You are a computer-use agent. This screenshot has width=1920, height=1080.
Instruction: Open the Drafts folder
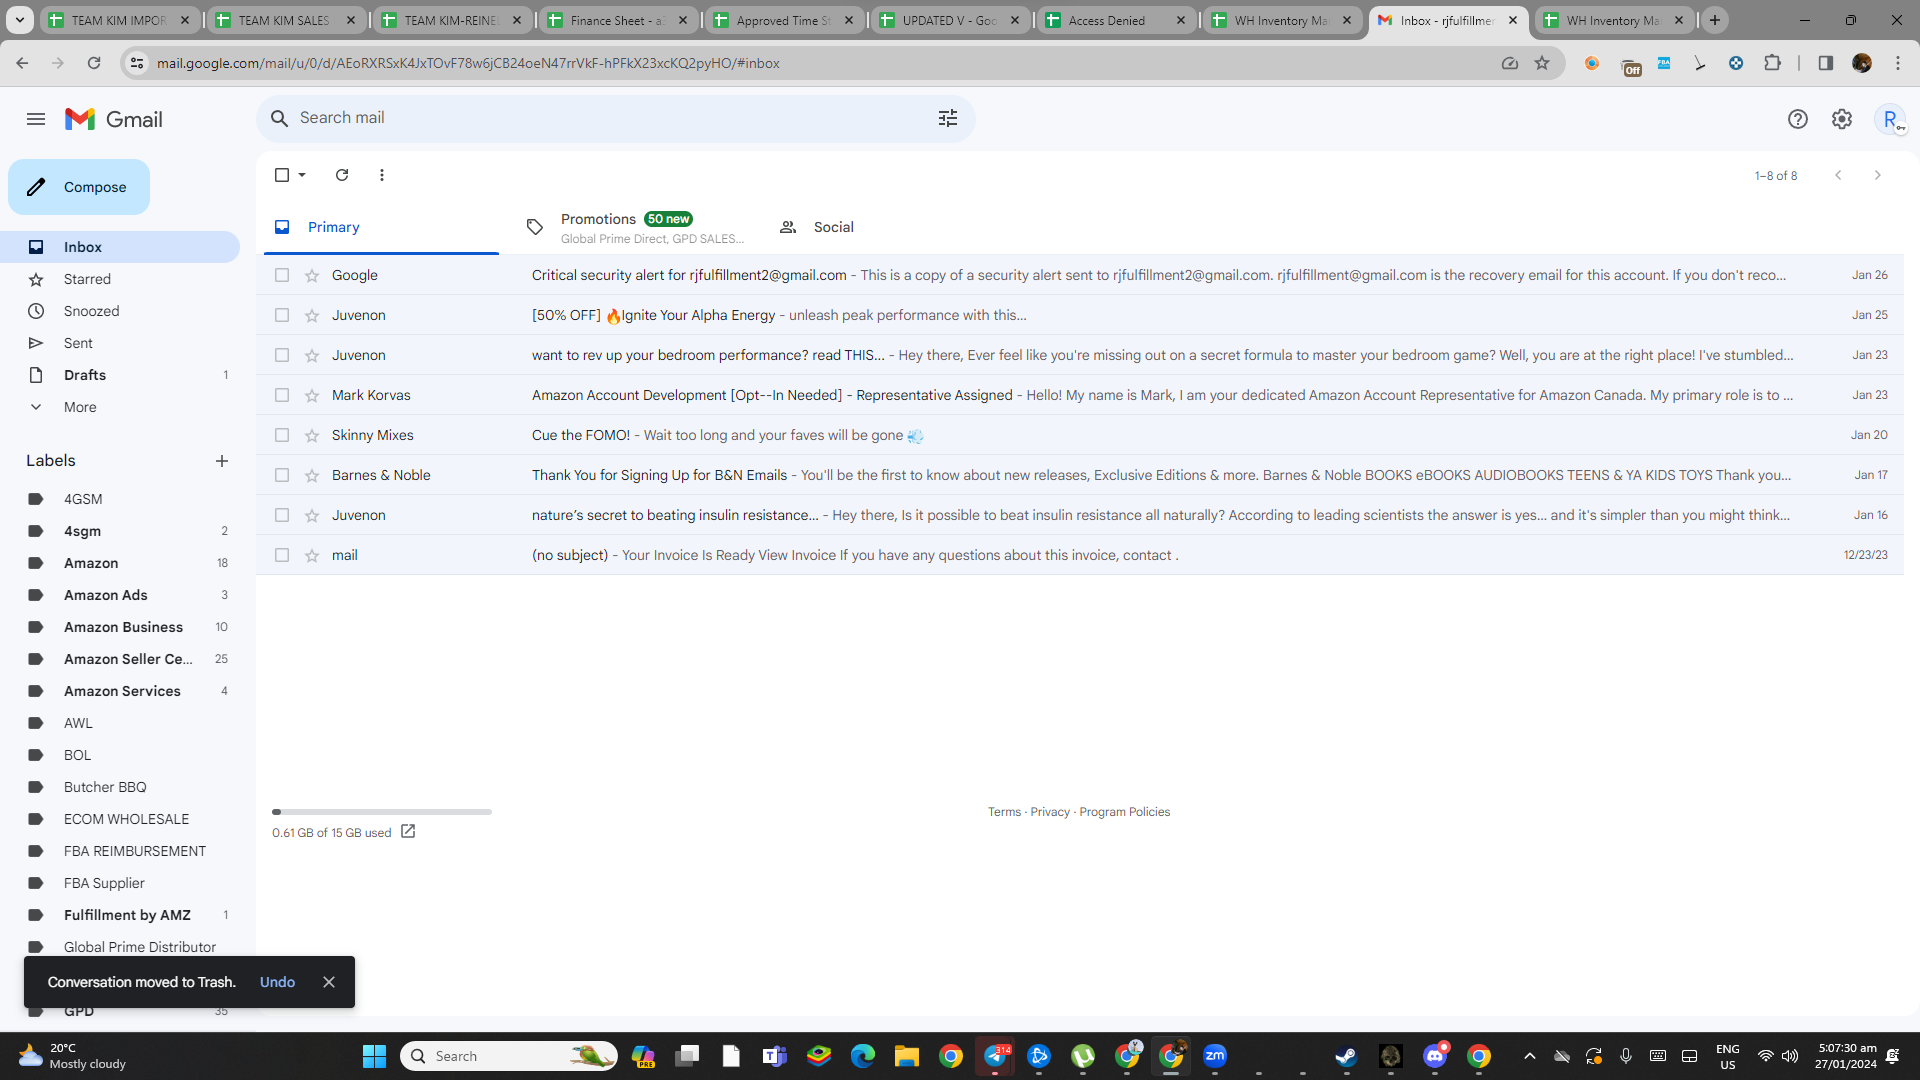120,375
